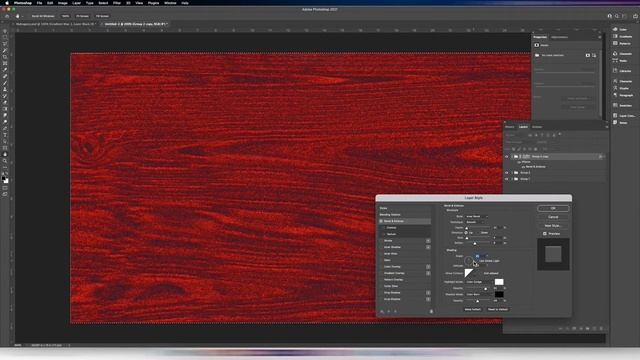Hide the Group 1 layer
The width and height of the screenshot is (640, 360).
pyautogui.click(x=507, y=179)
